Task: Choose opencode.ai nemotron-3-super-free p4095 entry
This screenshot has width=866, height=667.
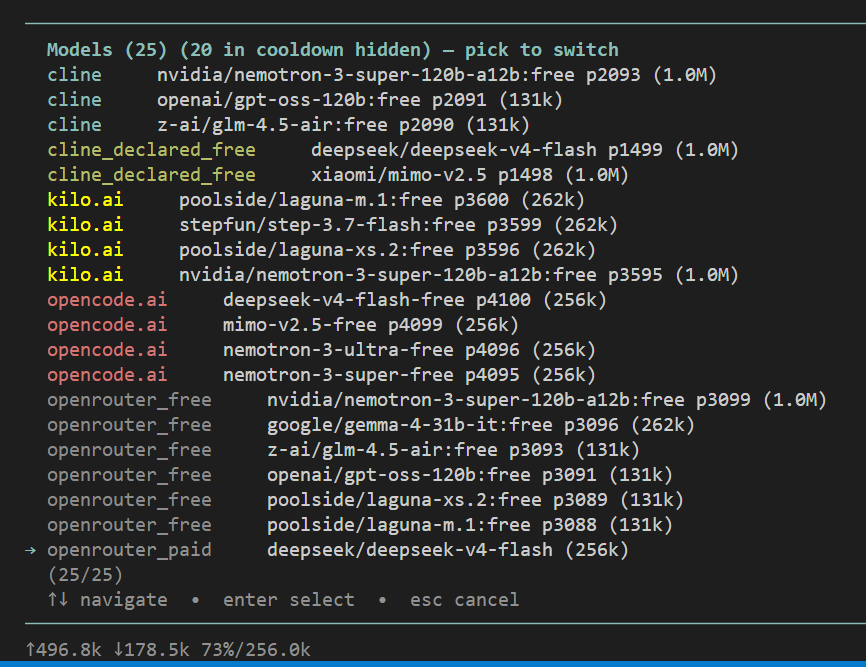Action: point(321,375)
